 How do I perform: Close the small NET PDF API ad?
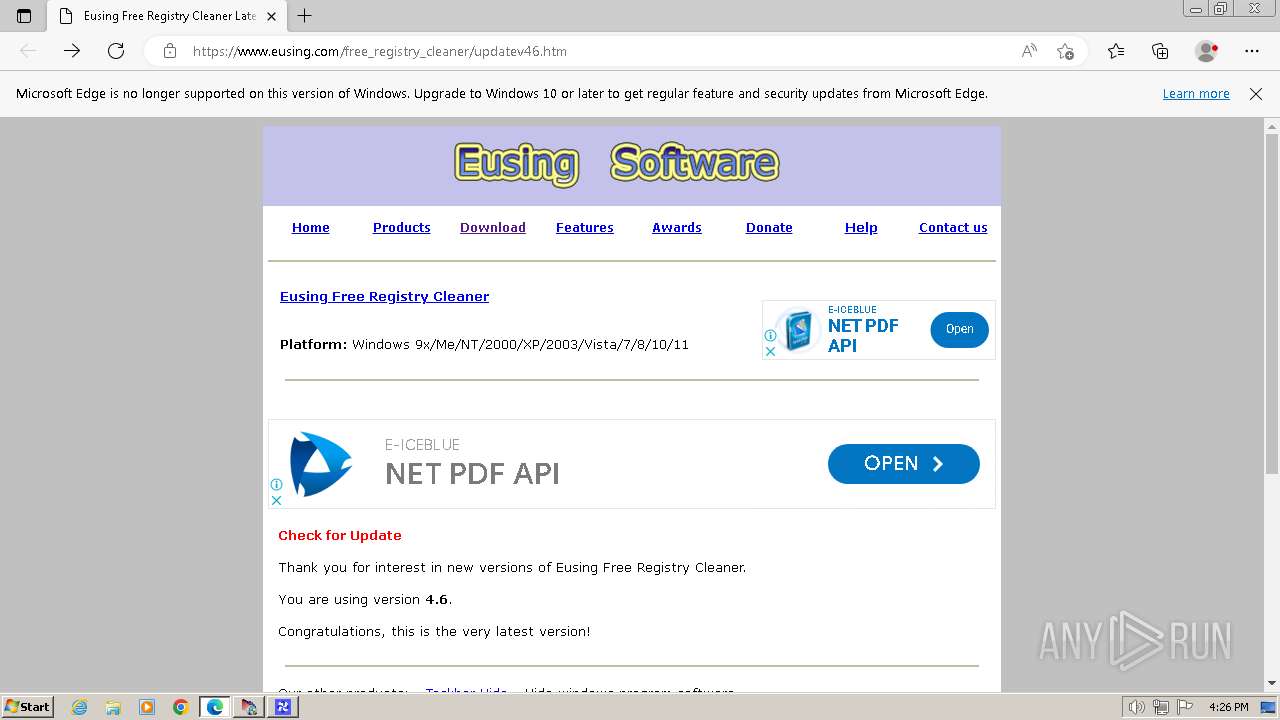click(x=770, y=351)
